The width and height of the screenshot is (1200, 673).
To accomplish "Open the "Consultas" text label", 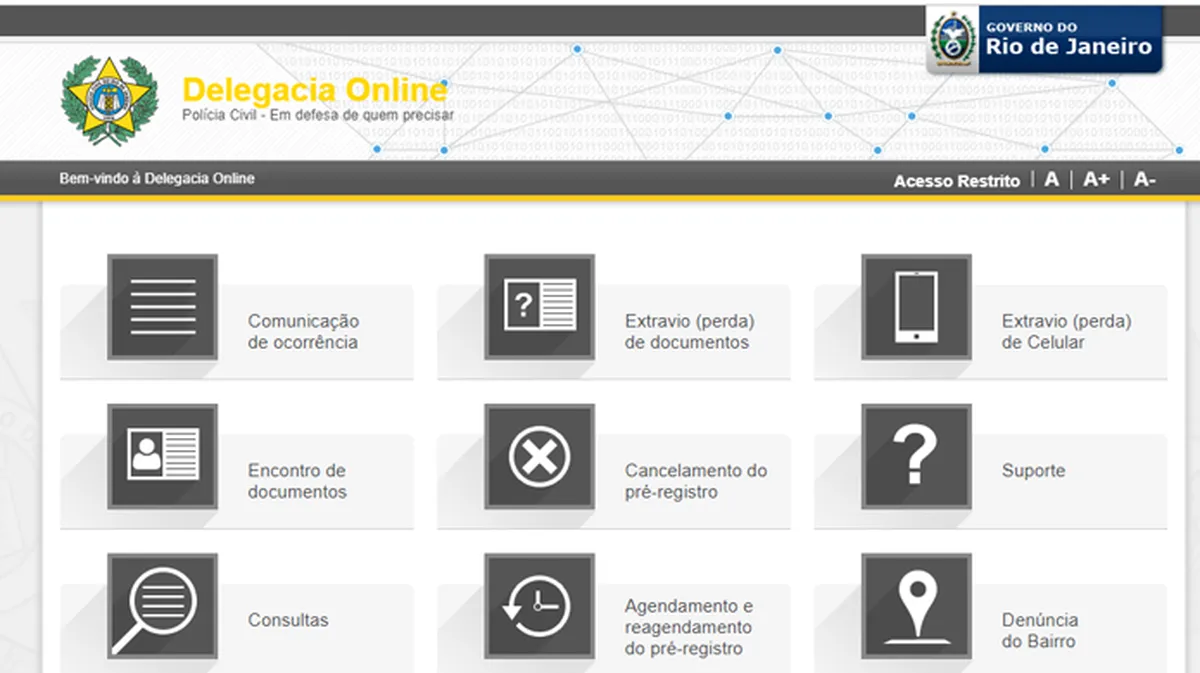I will 288,620.
